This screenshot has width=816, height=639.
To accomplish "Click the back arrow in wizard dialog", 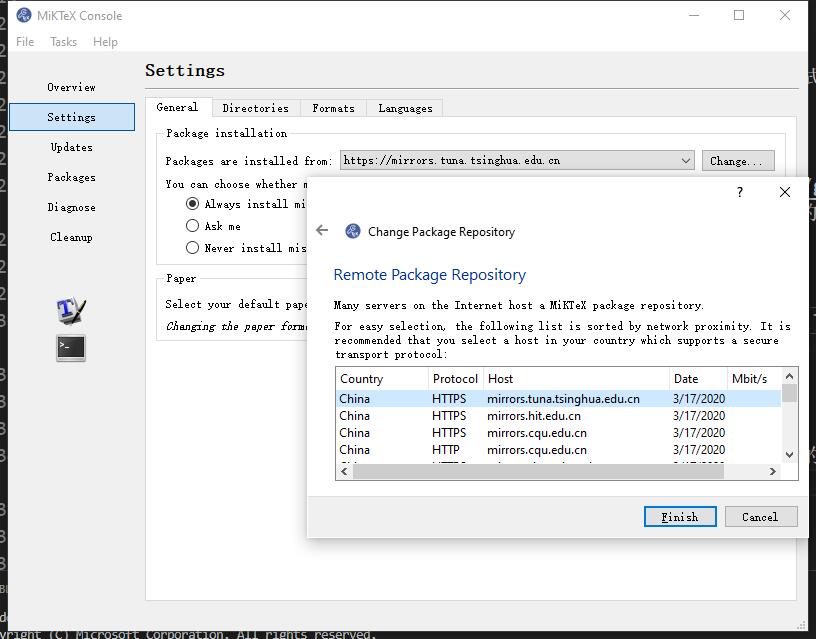I will (322, 231).
